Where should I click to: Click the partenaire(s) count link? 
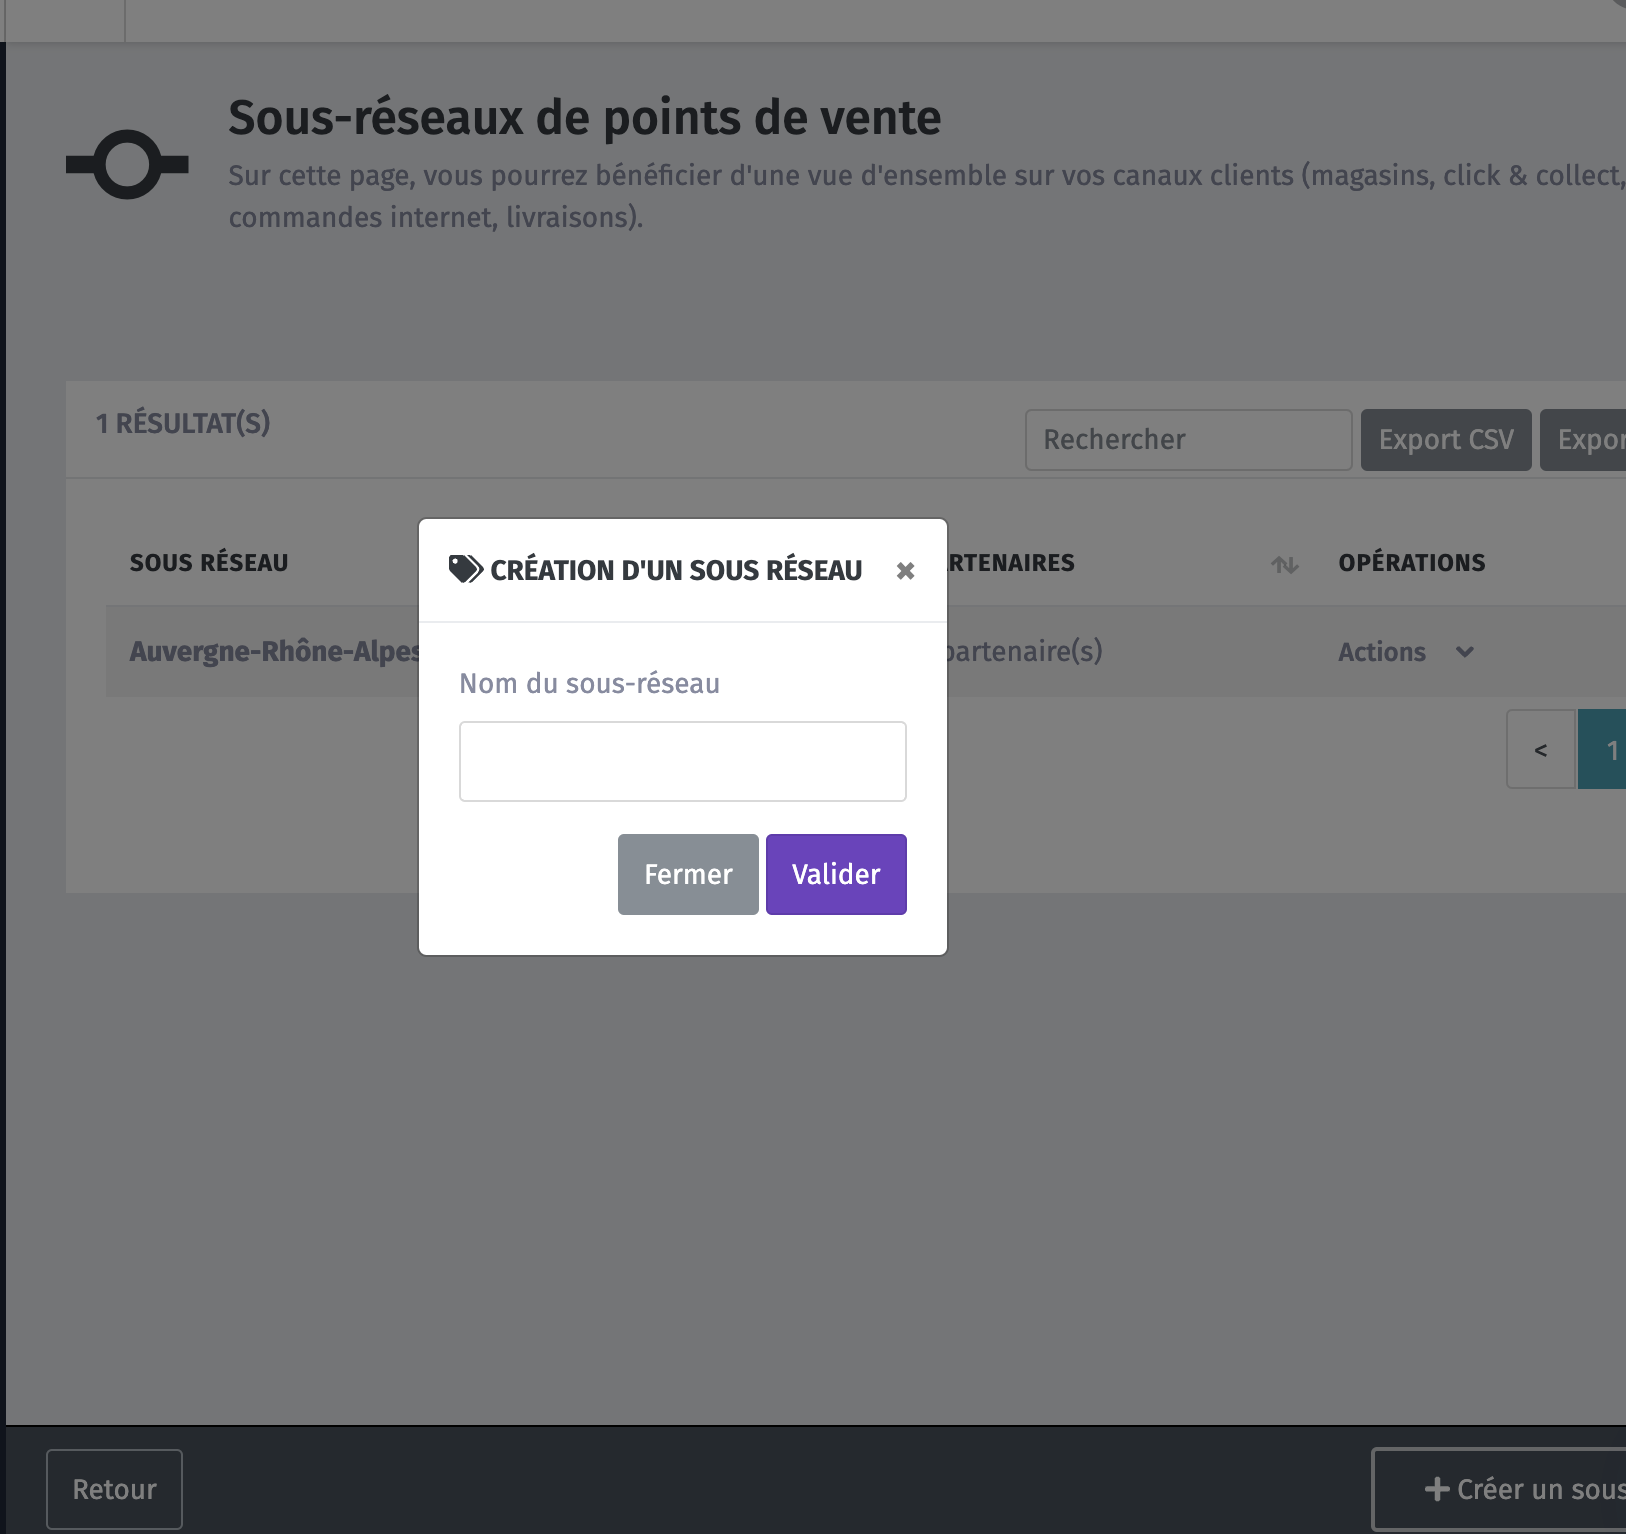click(x=1024, y=651)
